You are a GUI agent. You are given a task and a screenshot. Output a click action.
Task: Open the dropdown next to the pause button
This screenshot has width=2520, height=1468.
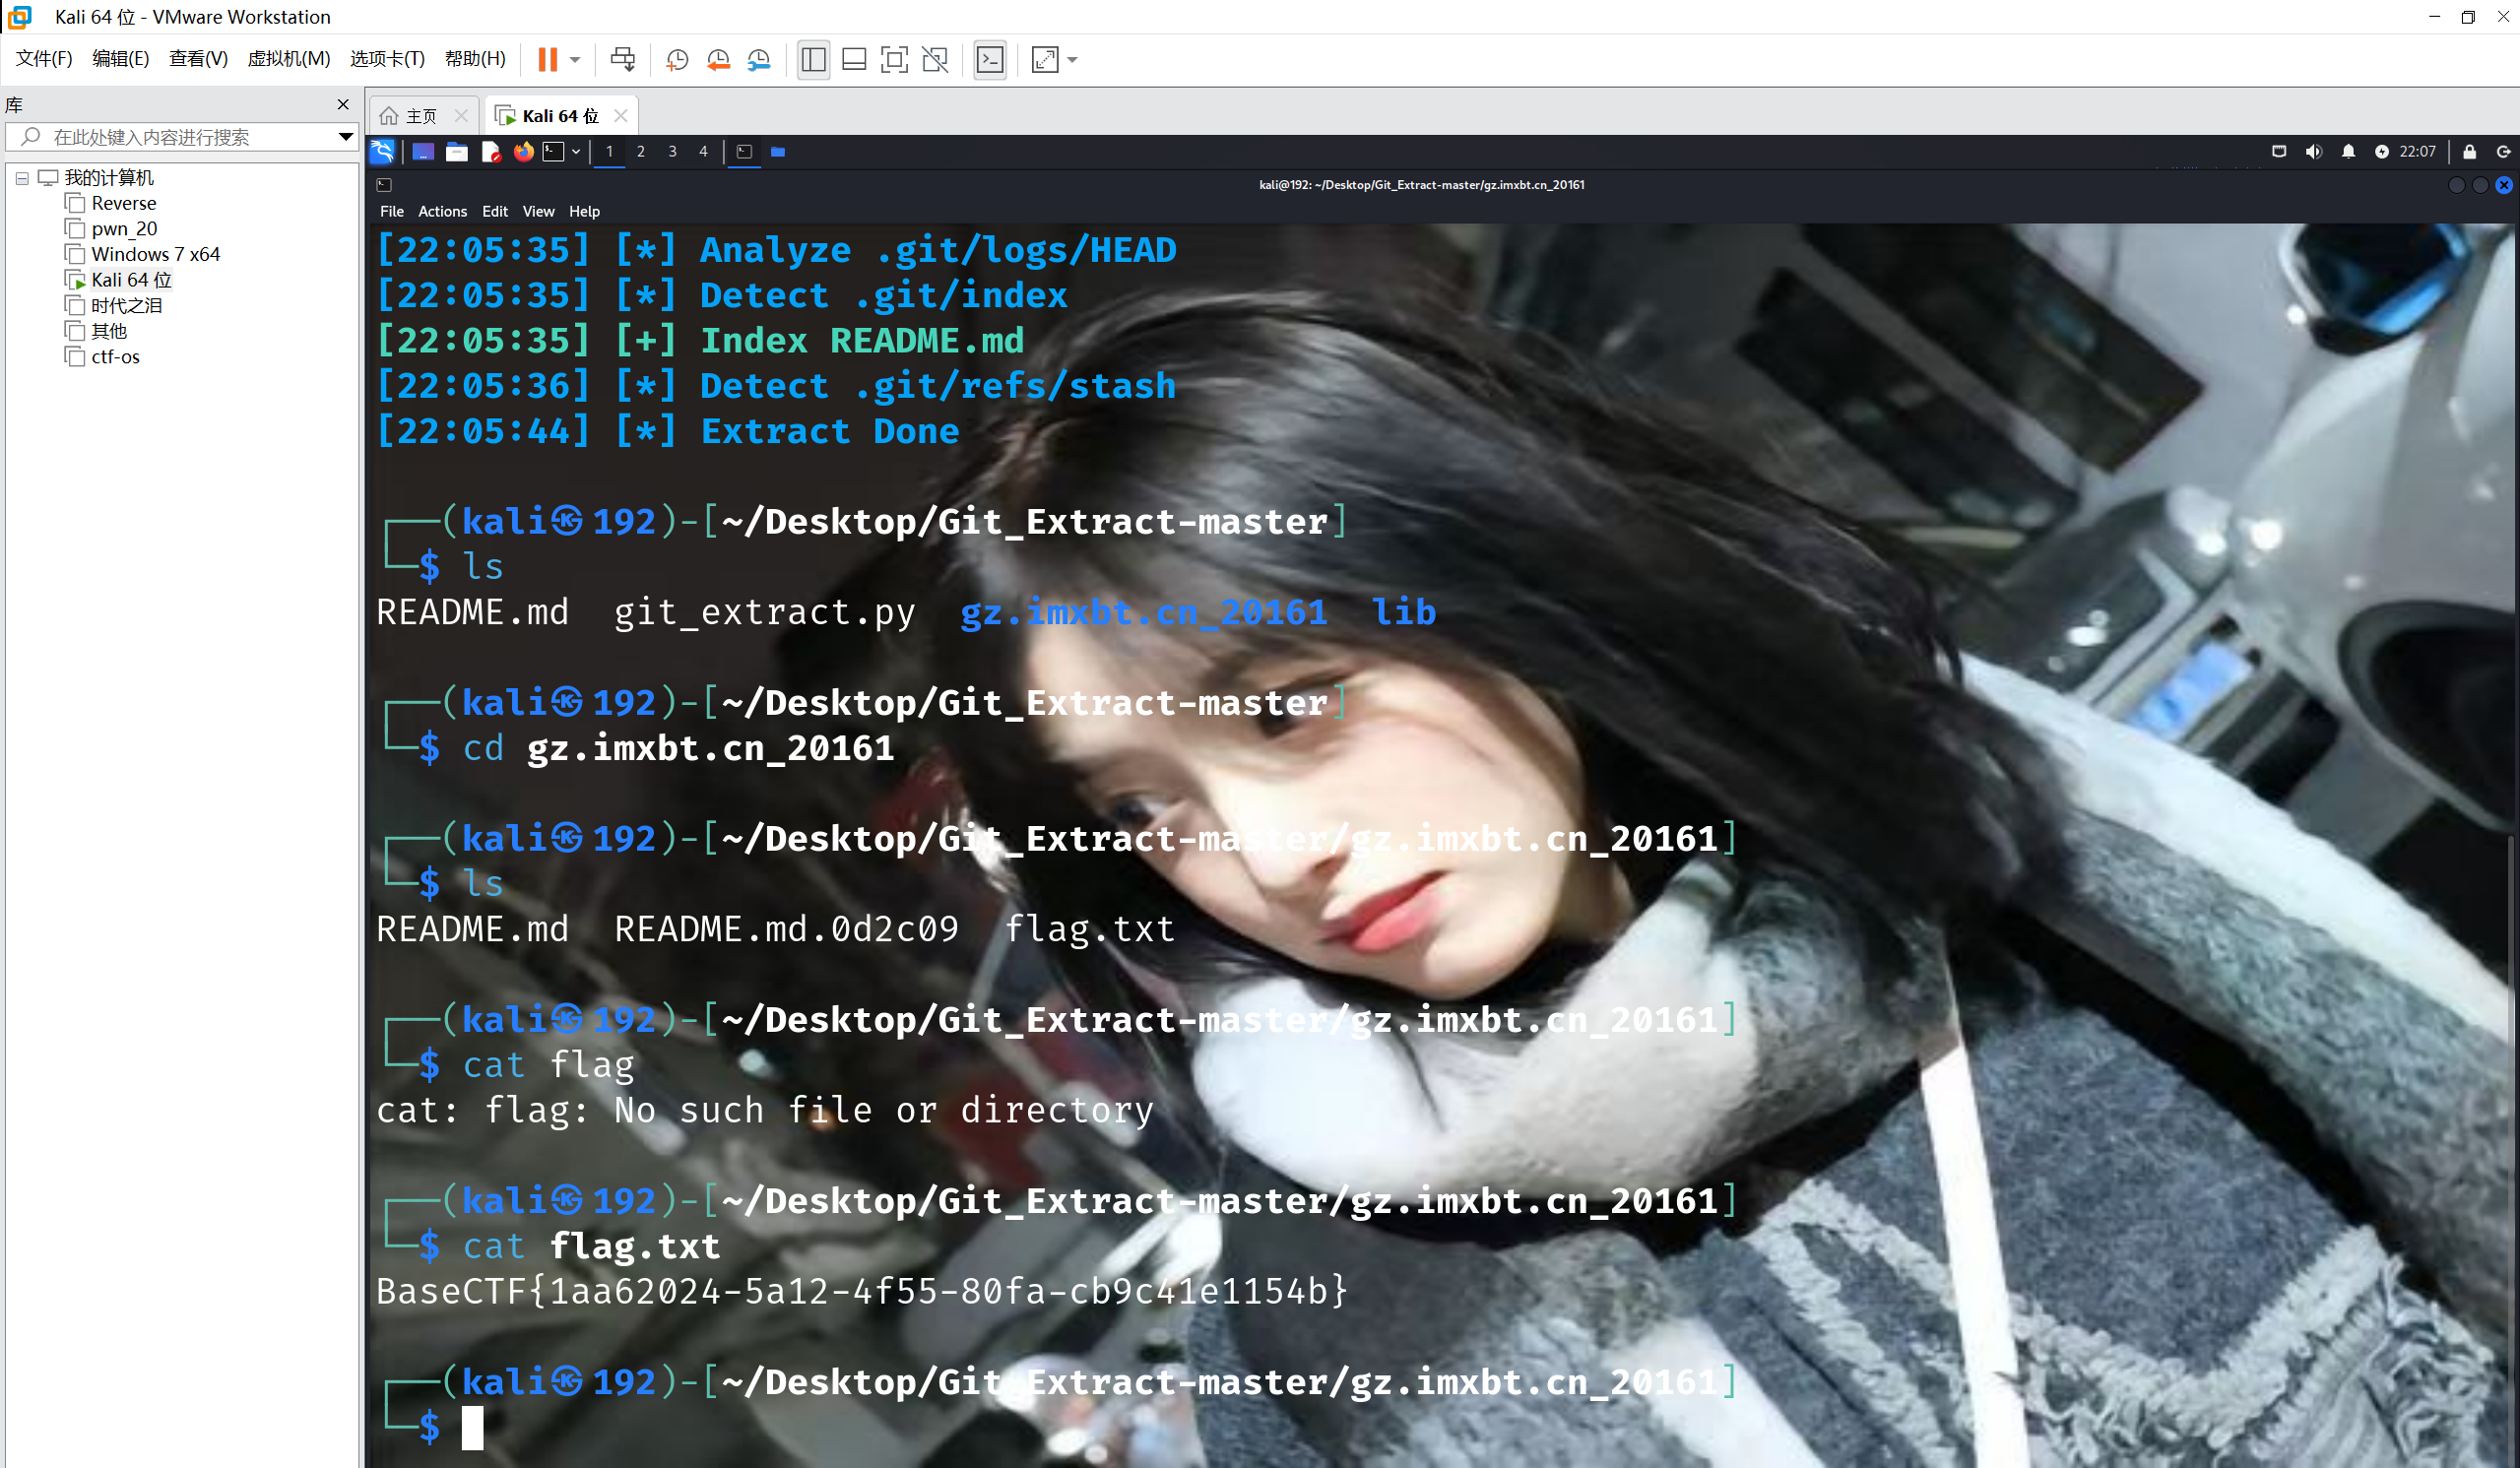pos(575,60)
